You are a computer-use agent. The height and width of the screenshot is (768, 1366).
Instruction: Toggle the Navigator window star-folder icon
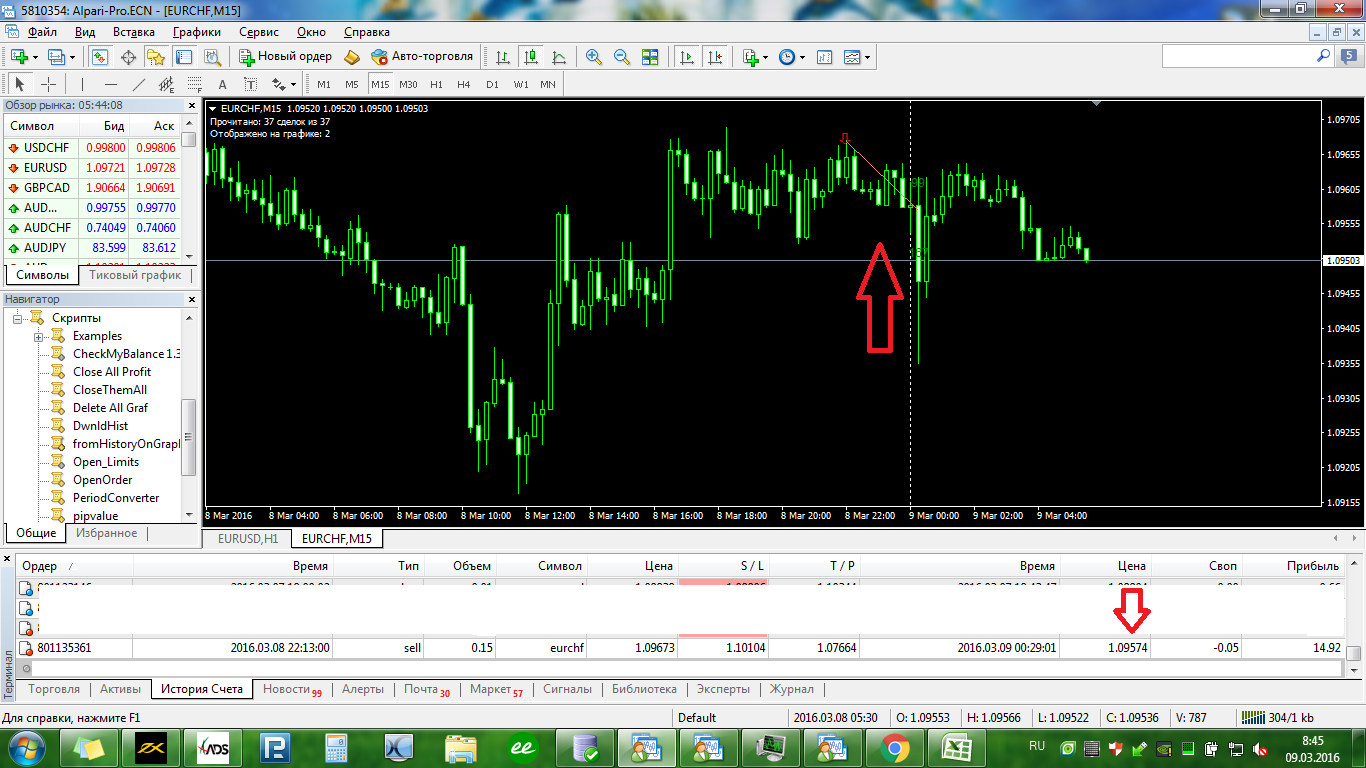[x=155, y=57]
